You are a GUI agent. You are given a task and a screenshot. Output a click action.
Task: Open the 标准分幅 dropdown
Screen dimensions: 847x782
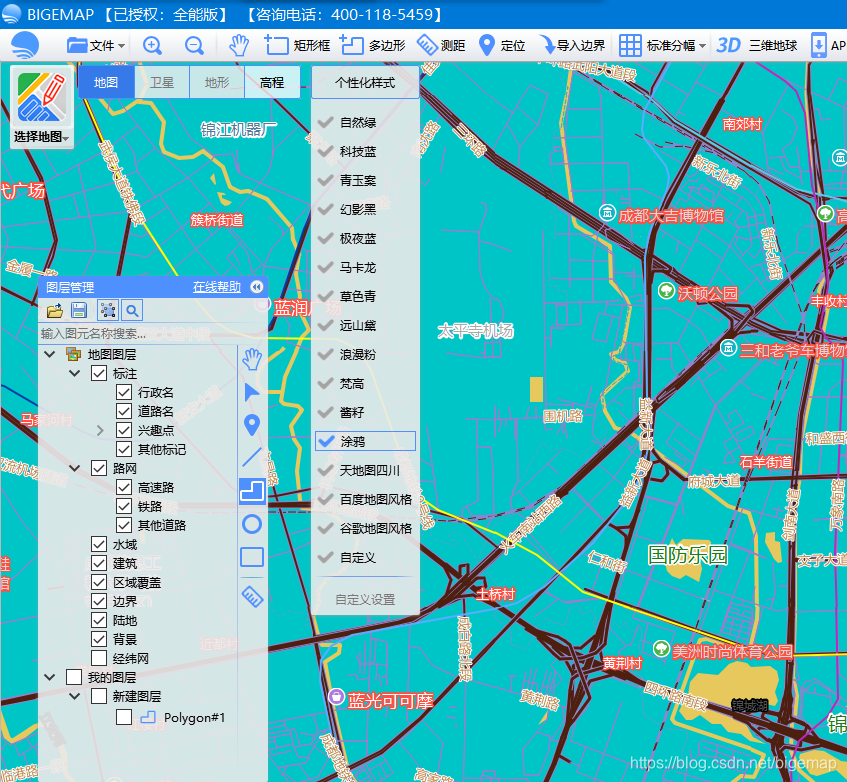coord(662,45)
